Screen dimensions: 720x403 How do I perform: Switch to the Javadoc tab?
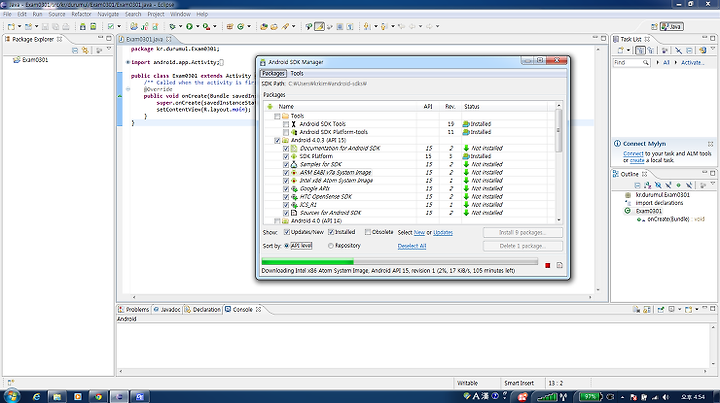click(166, 310)
